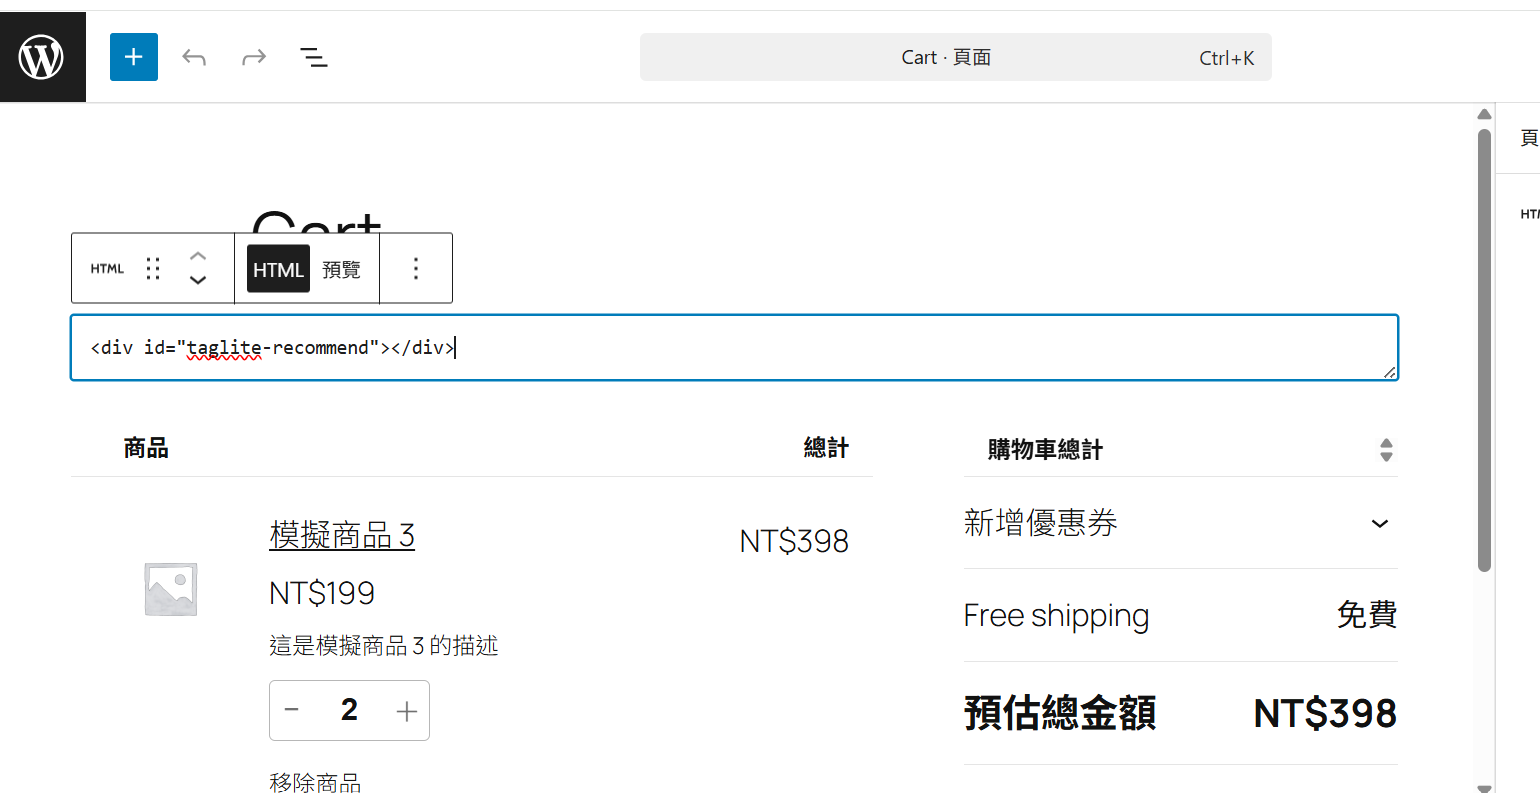1540x793 pixels.
Task: Move the HTML block up with the up arrow
Action: point(197,254)
